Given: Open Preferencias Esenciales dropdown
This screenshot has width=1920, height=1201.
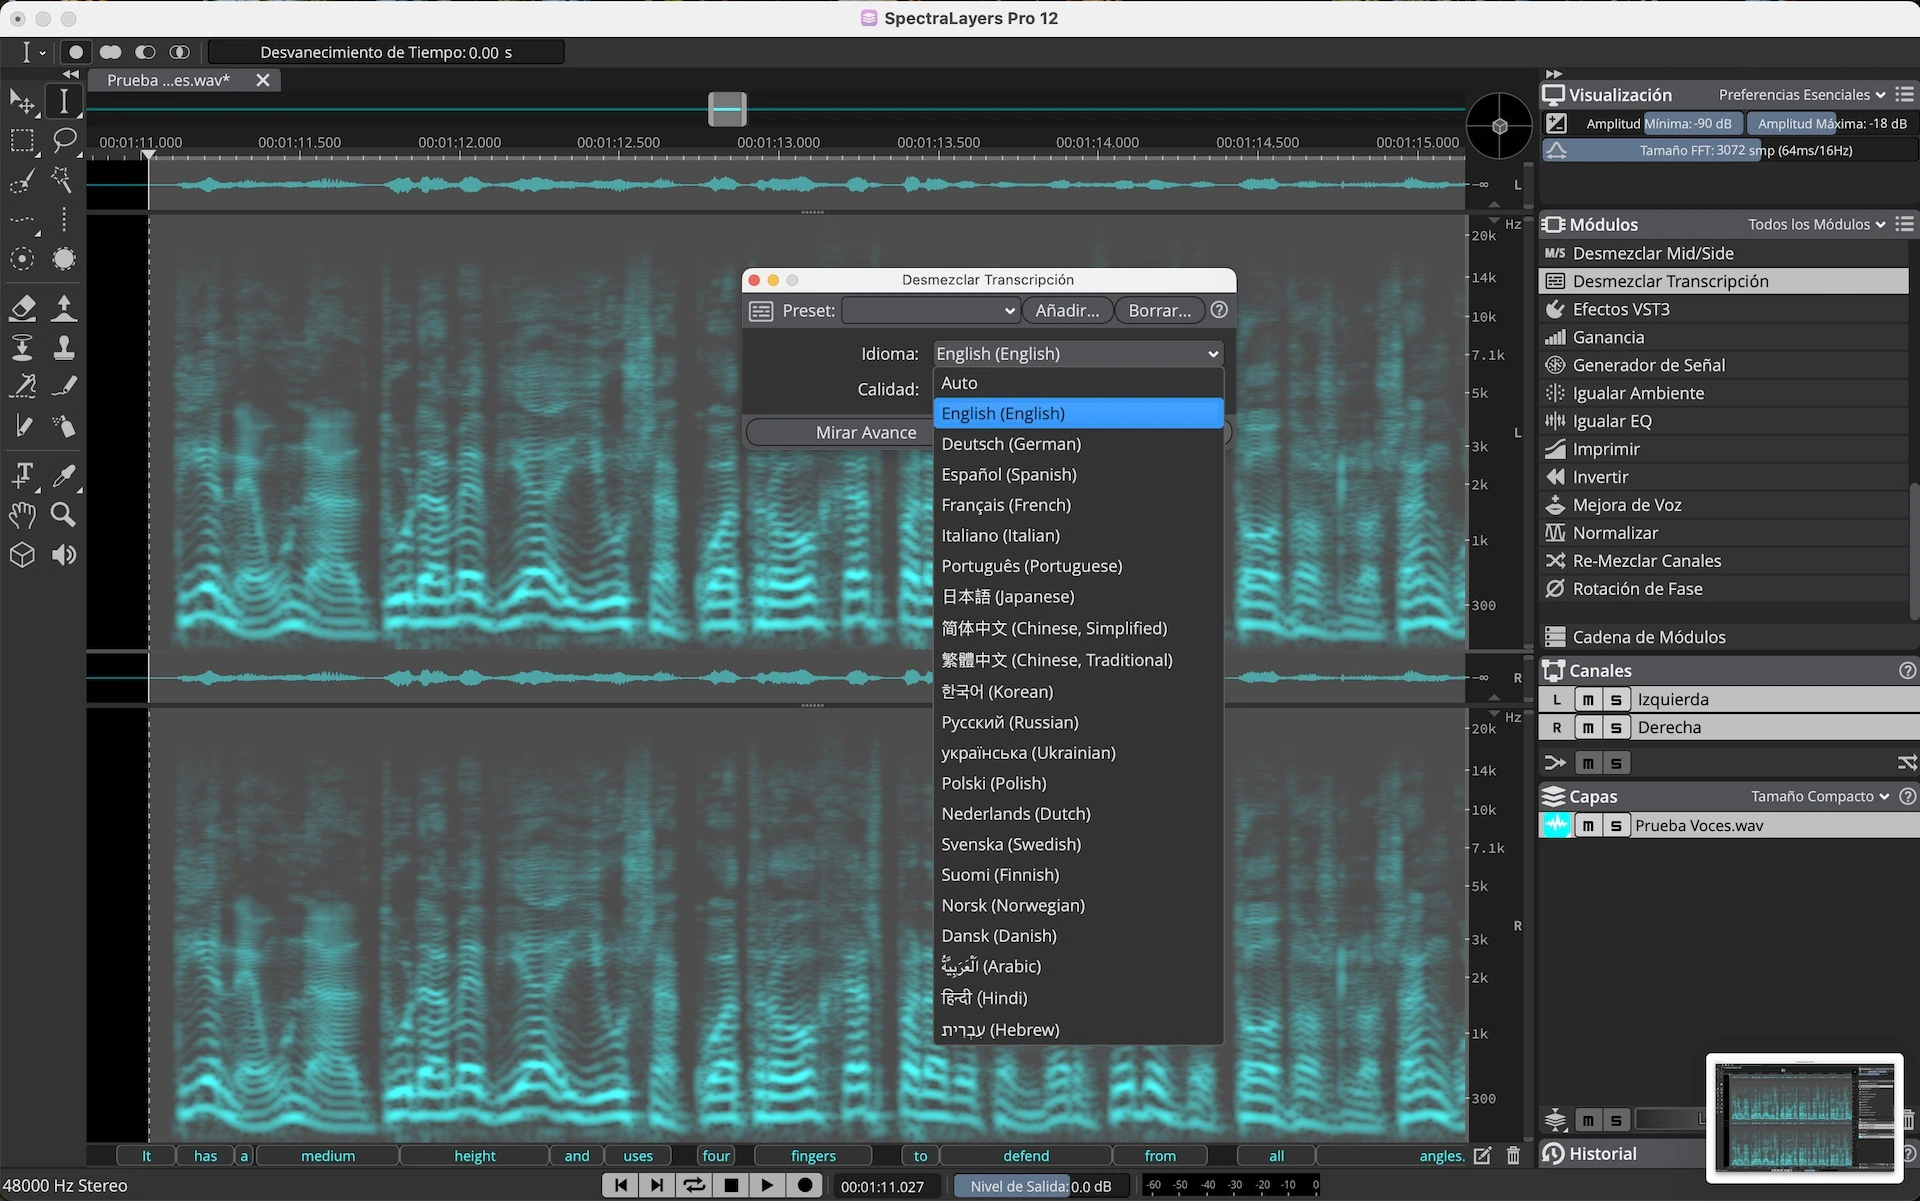Looking at the screenshot, I should click(x=1801, y=95).
